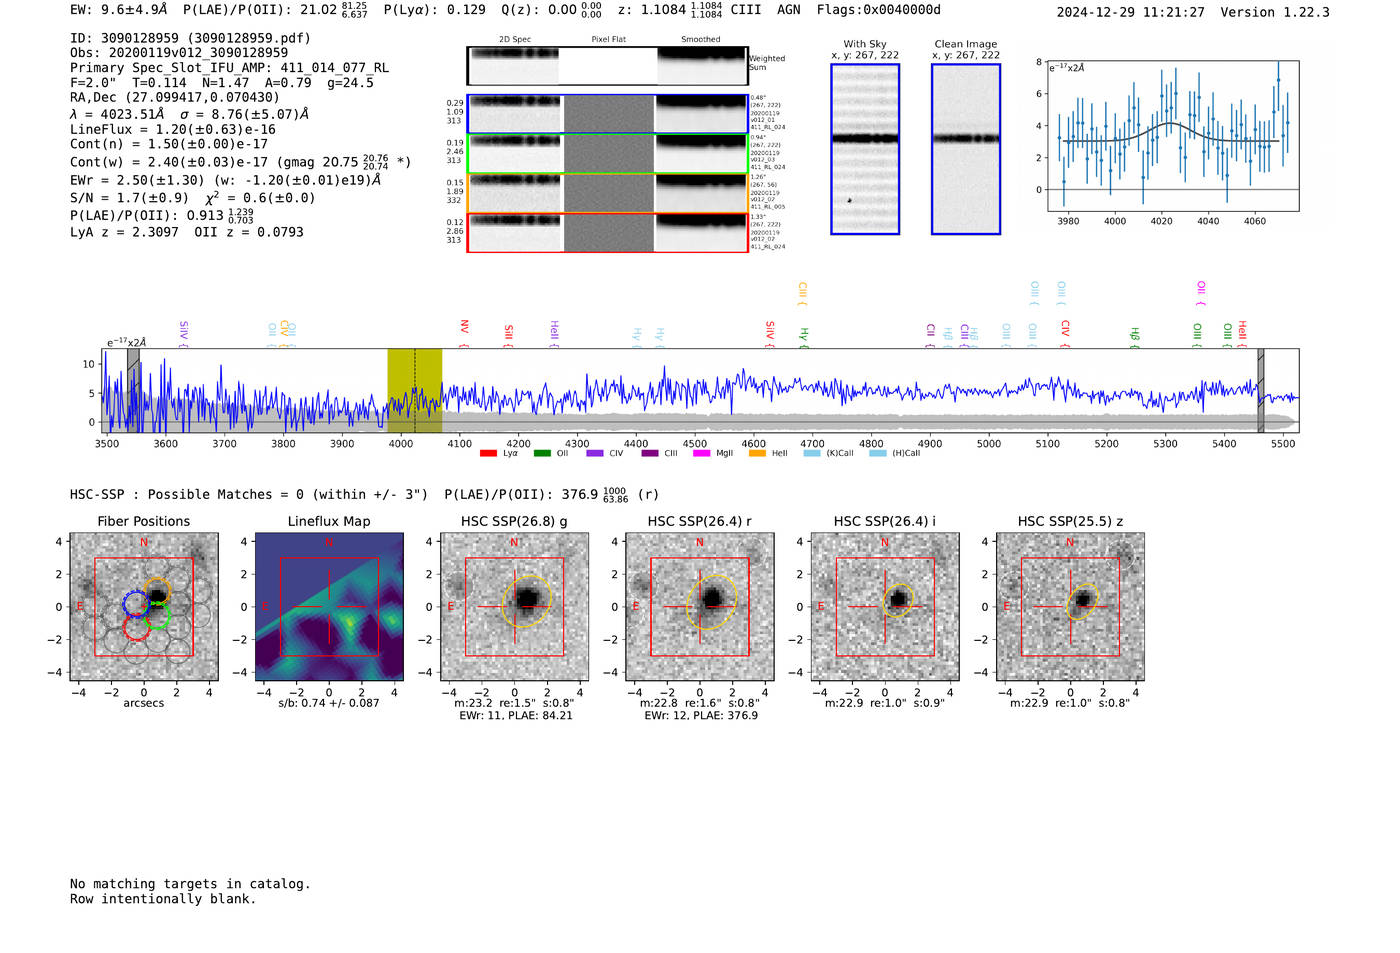Click the Fiber Positions cutout image
This screenshot has width=1400, height=953.
tap(144, 607)
